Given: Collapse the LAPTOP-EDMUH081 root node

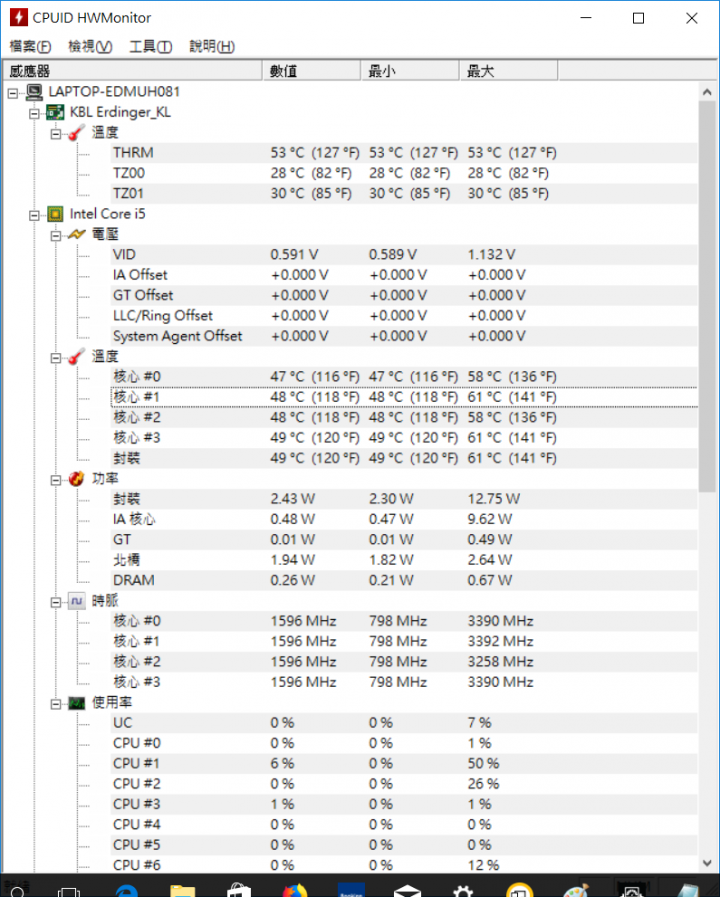Looking at the screenshot, I should [13, 93].
